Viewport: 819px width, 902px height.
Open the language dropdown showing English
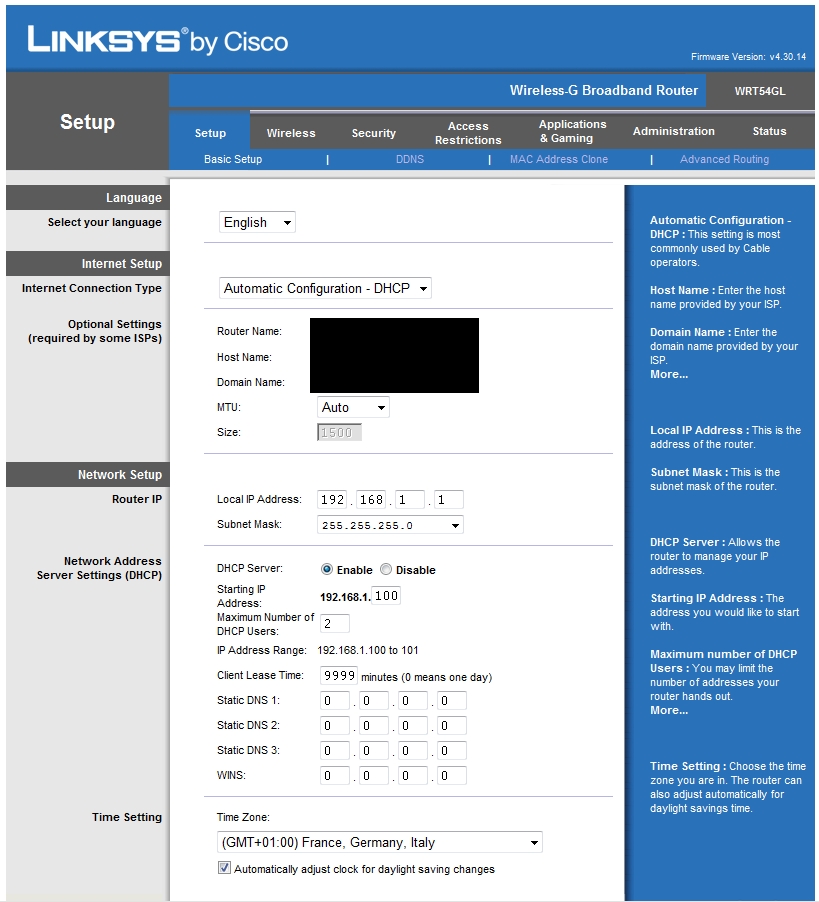coord(257,223)
